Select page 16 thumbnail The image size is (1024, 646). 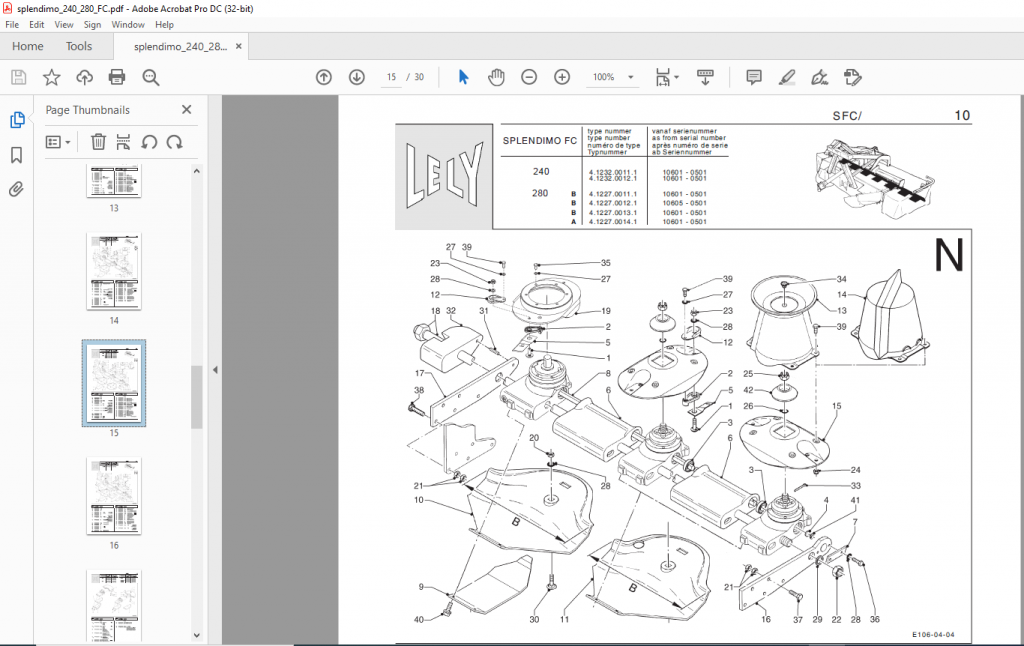(x=114, y=496)
